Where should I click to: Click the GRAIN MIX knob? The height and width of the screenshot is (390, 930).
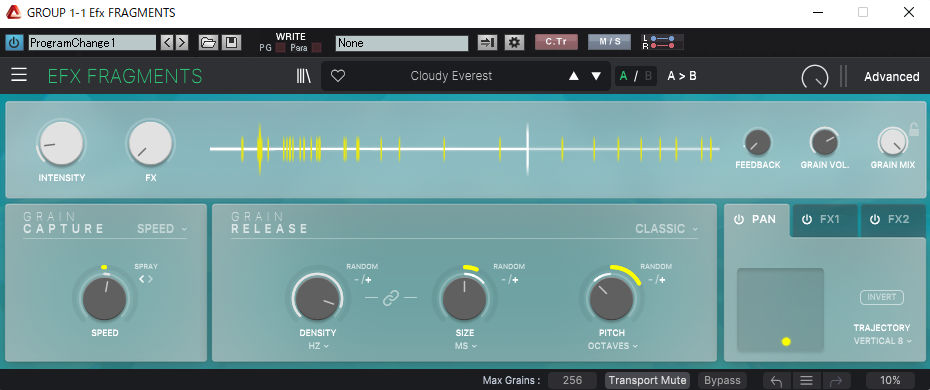892,142
